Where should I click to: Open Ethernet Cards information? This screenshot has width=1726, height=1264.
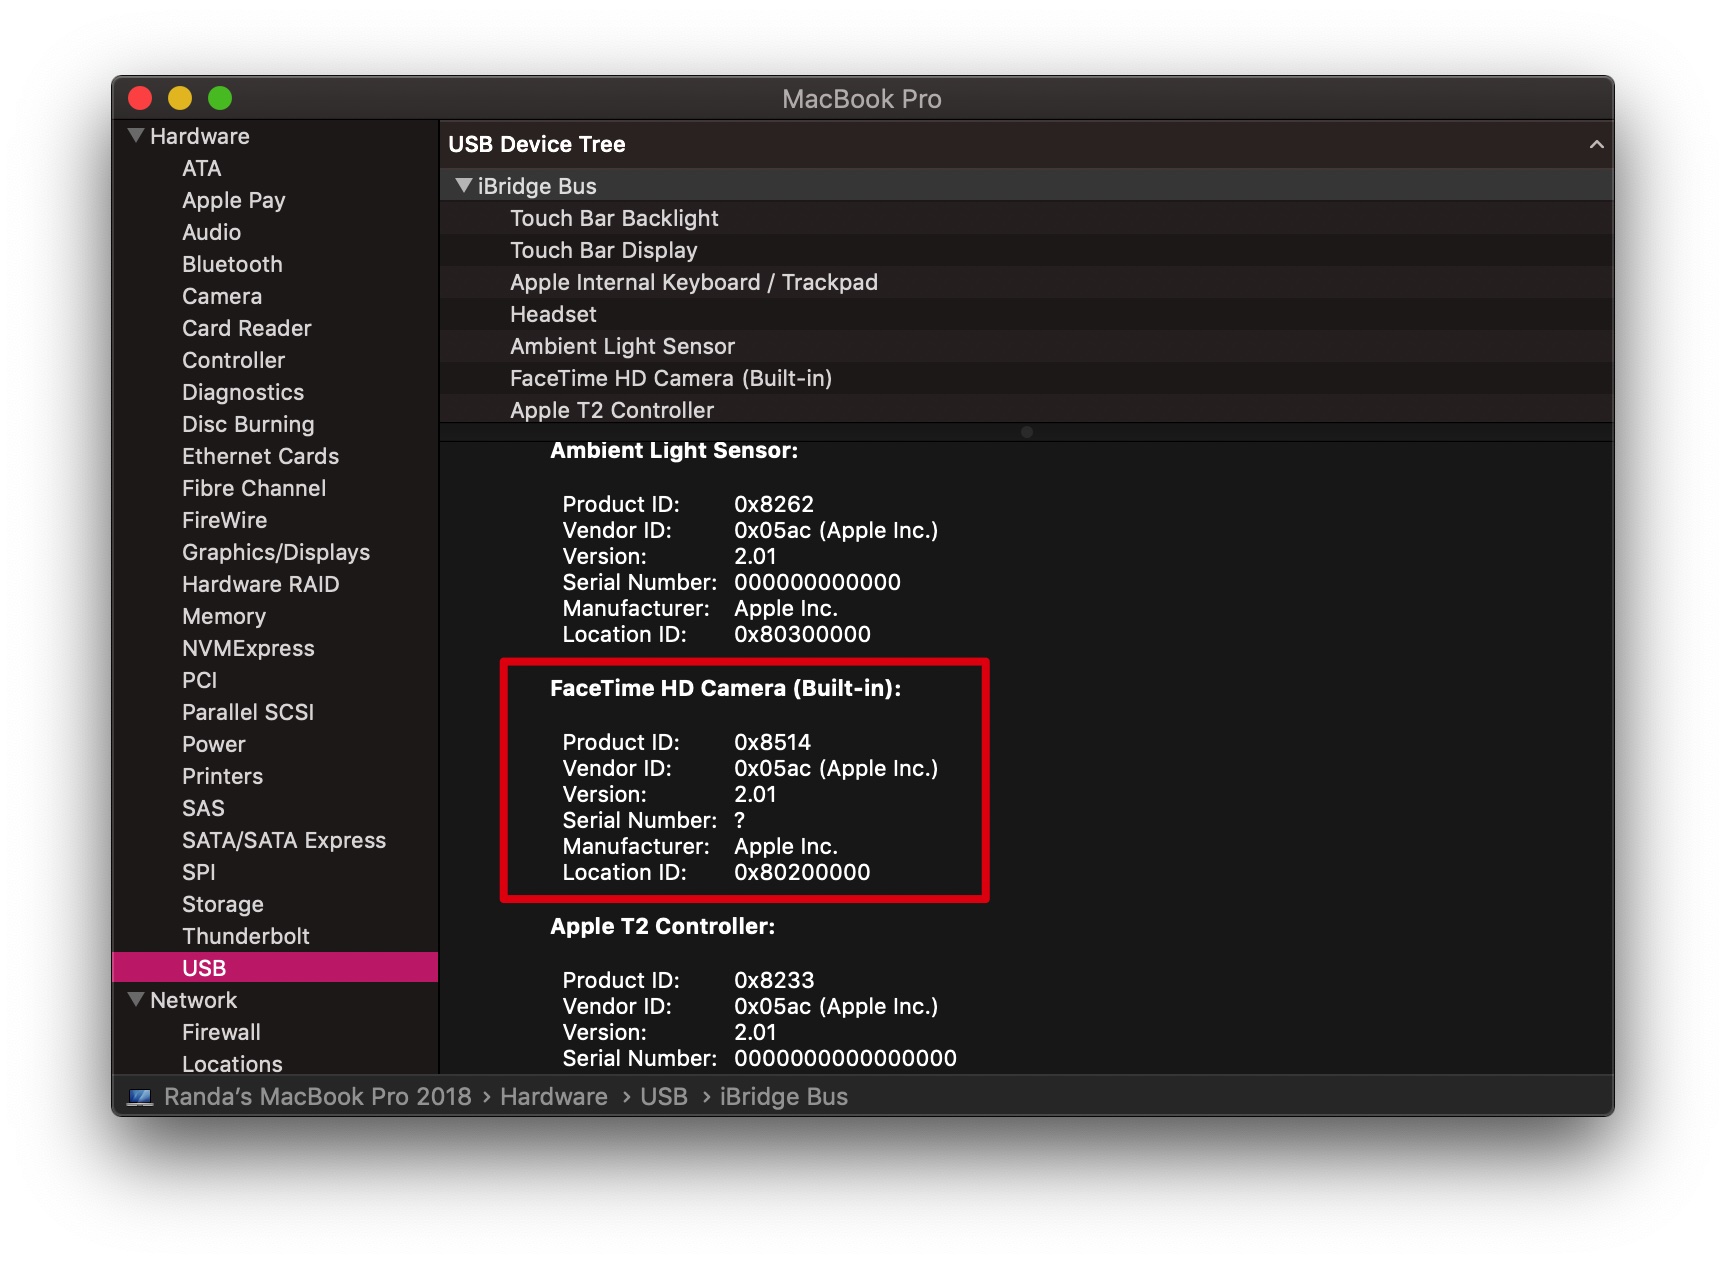point(261,456)
